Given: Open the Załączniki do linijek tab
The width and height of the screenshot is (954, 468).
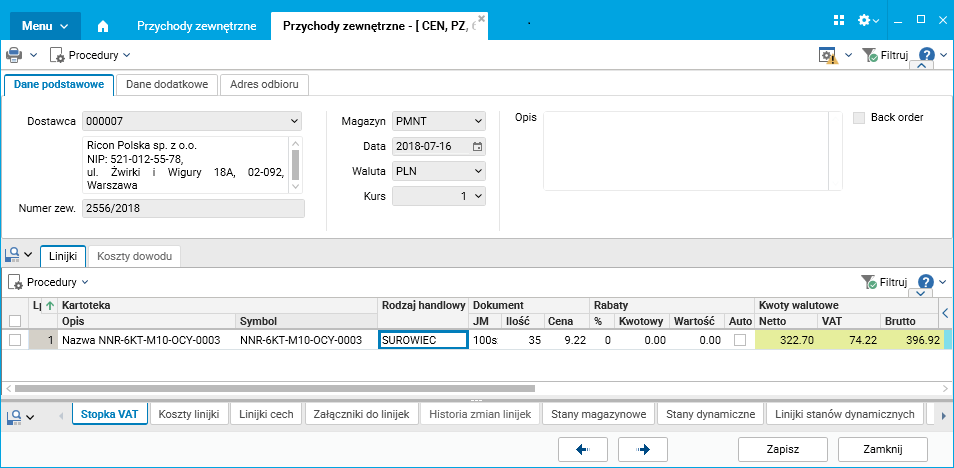Looking at the screenshot, I should coord(361,414).
